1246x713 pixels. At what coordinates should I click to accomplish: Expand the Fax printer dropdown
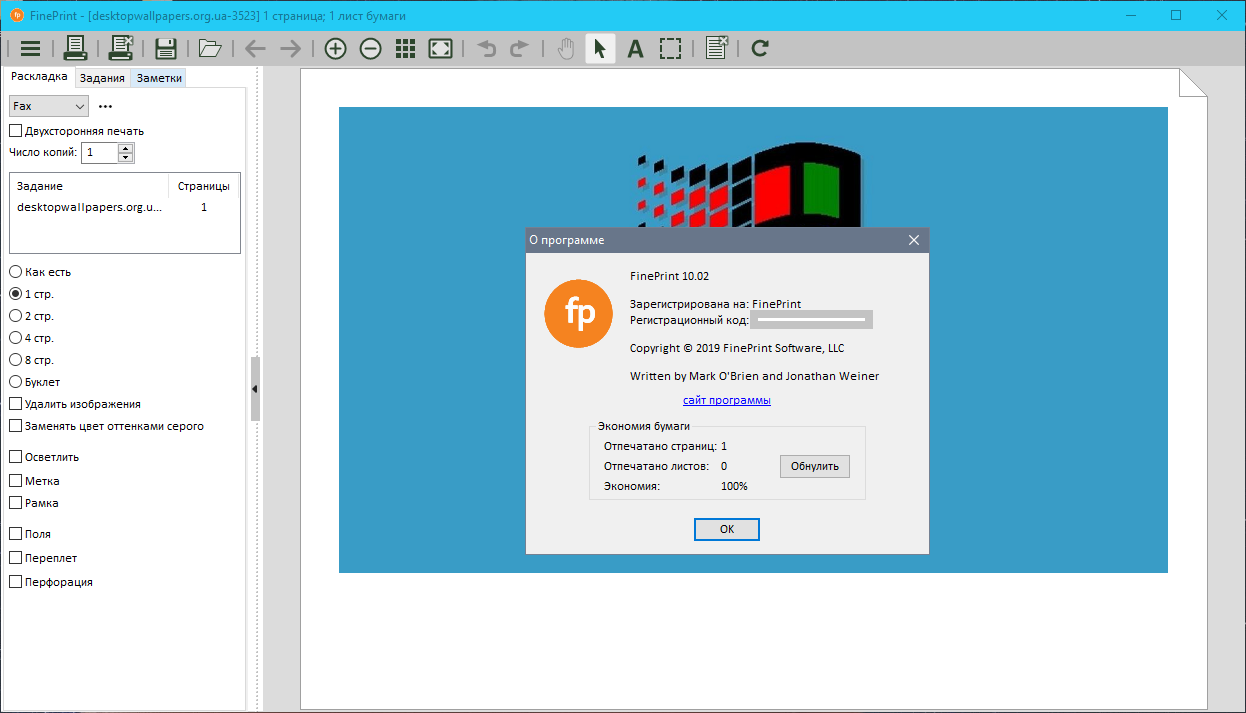tap(49, 106)
